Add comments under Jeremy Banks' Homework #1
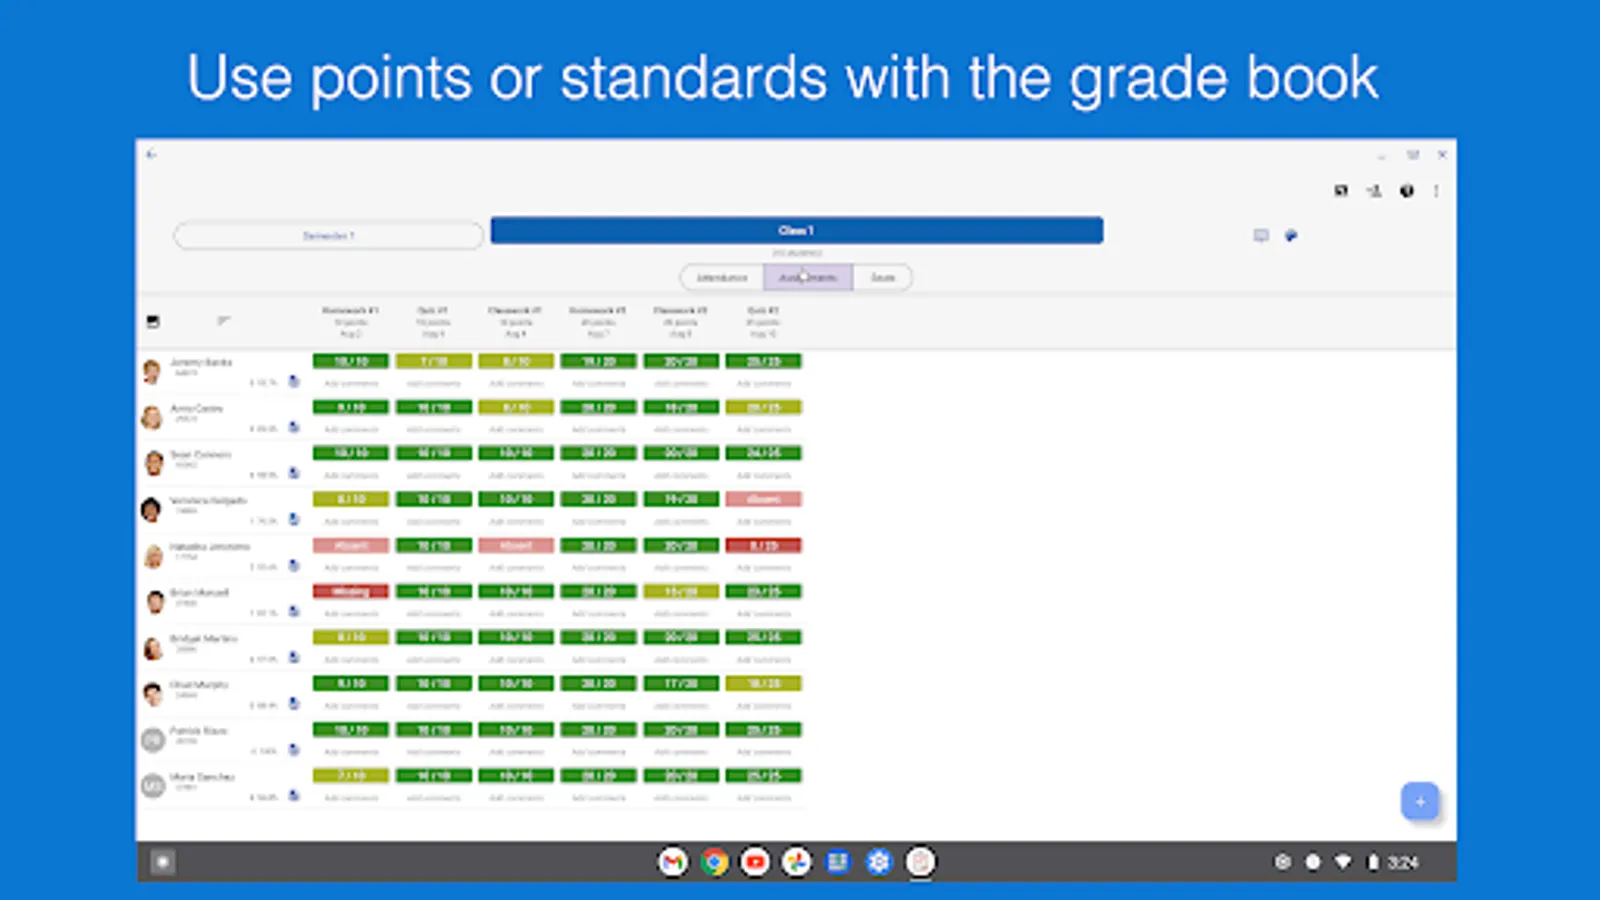Screen dimensions: 1600x900 tap(351, 383)
